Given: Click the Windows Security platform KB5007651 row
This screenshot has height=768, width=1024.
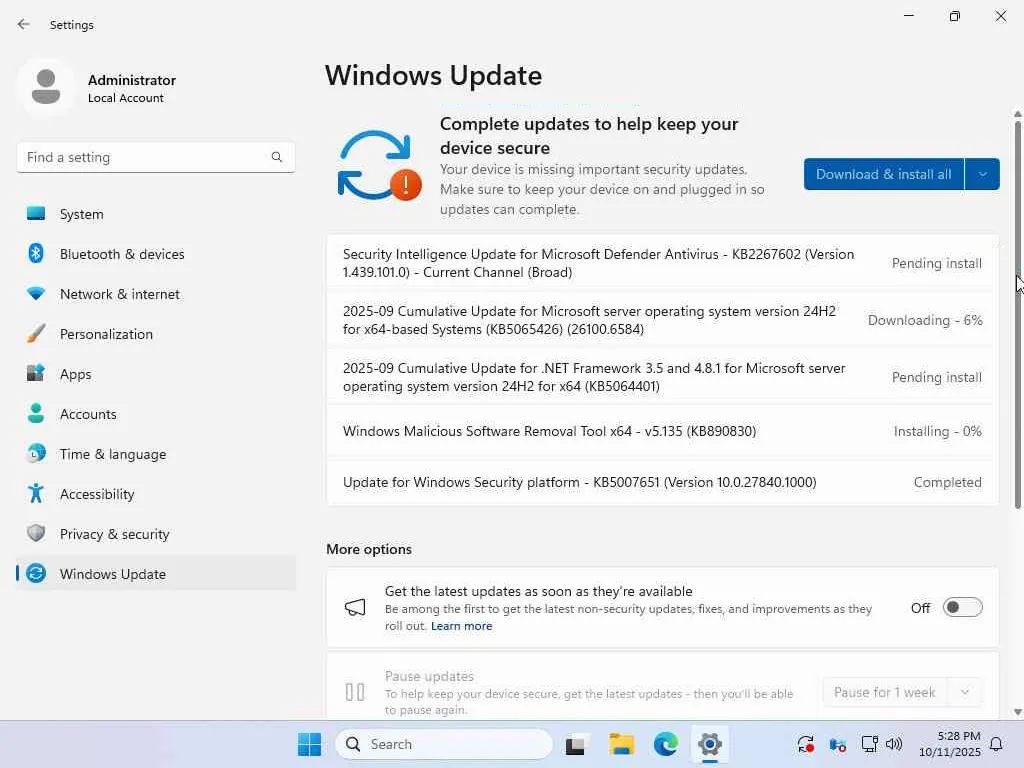Looking at the screenshot, I should [x=662, y=482].
